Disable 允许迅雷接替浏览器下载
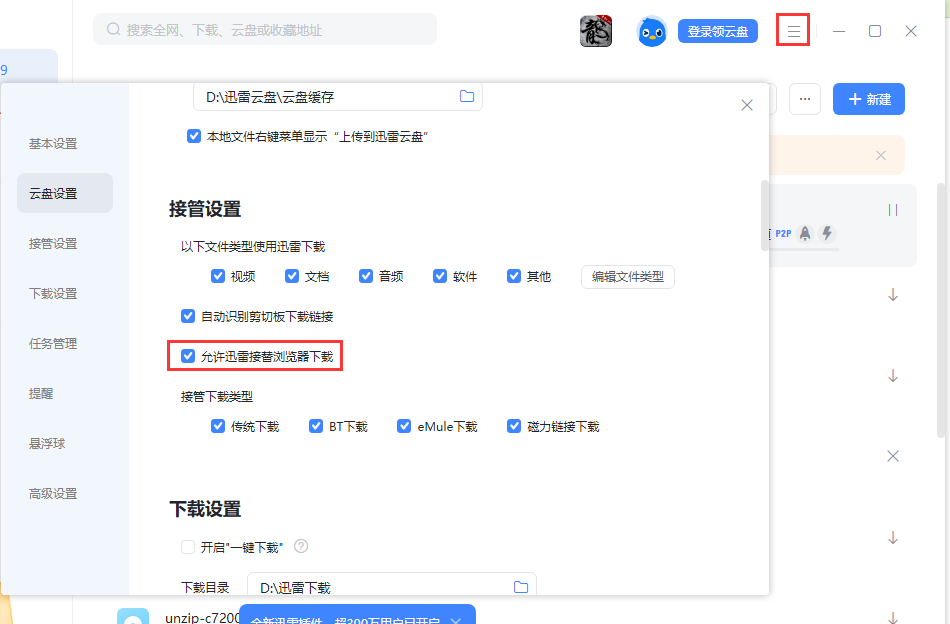Screen dimensions: 950x624 188,356
